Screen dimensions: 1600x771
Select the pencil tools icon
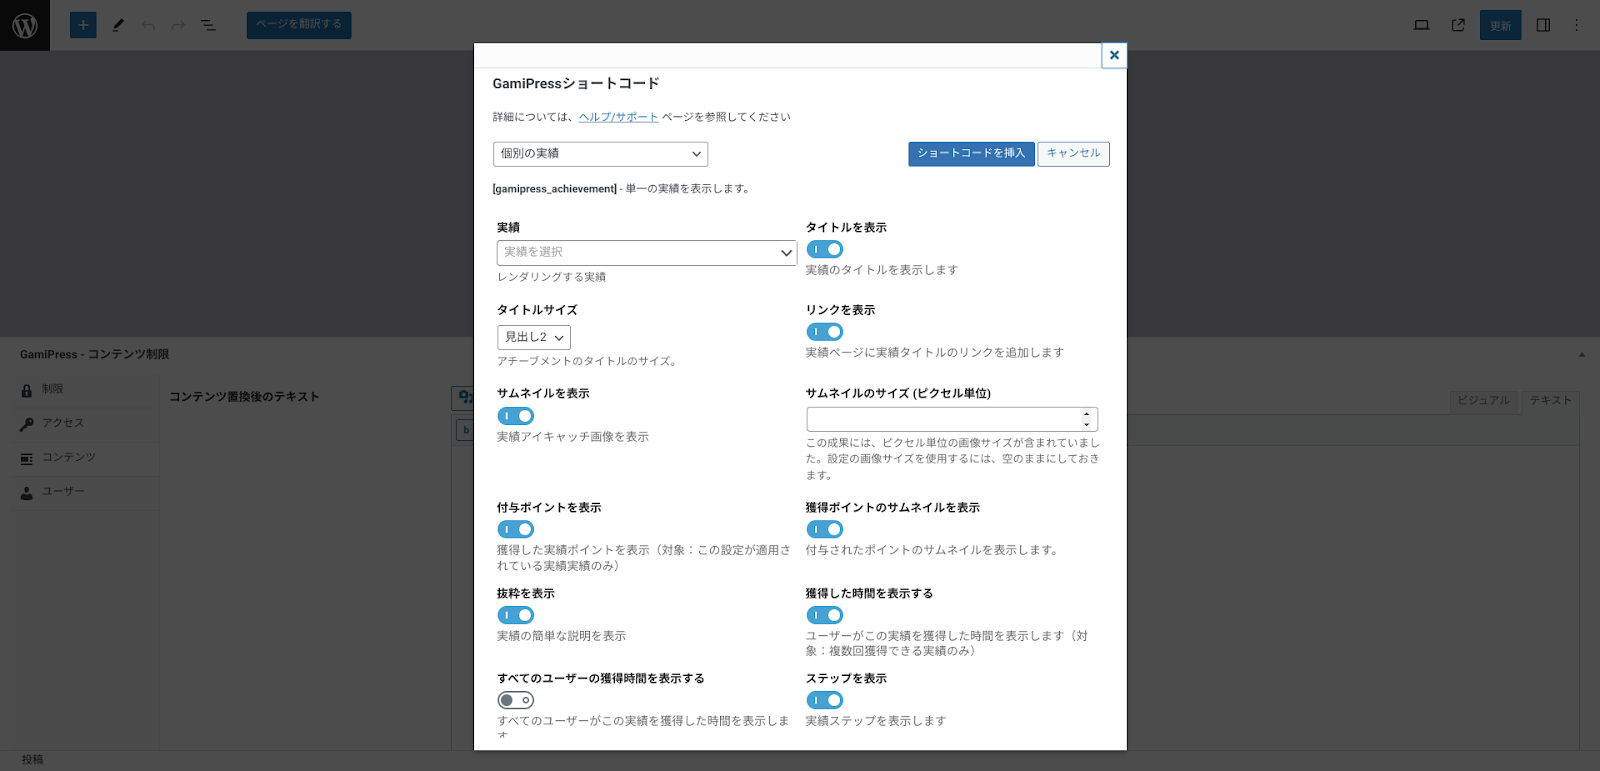[118, 25]
